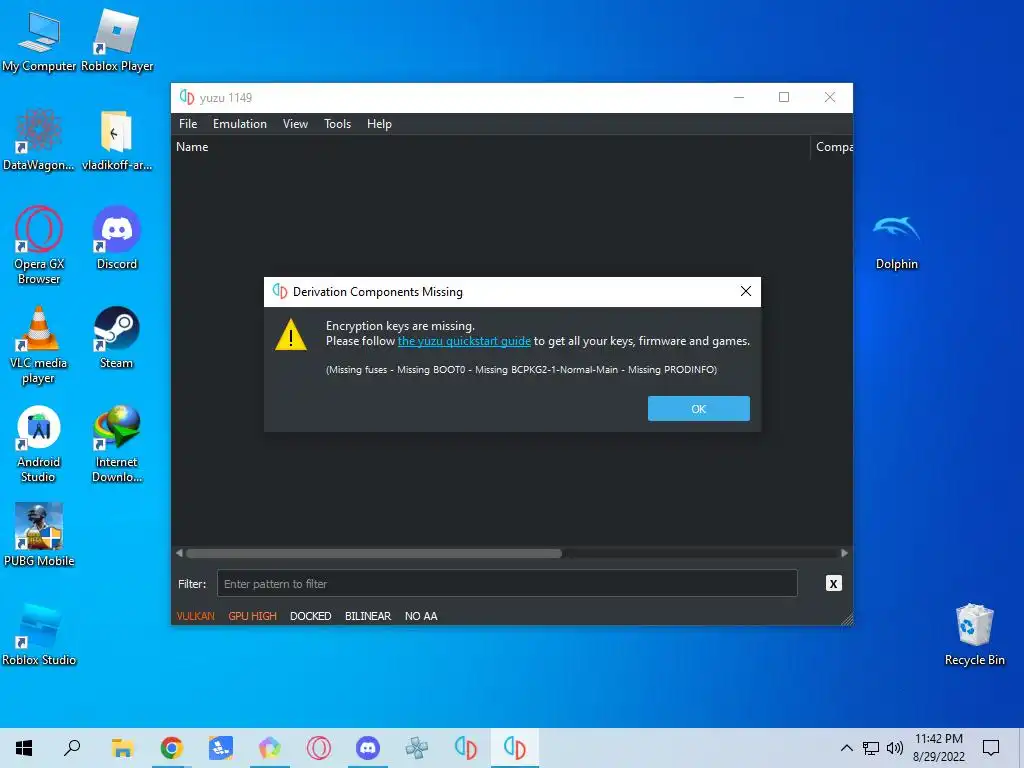Follow the yuzu quickstart guide link
This screenshot has width=1024, height=768.
pos(464,341)
